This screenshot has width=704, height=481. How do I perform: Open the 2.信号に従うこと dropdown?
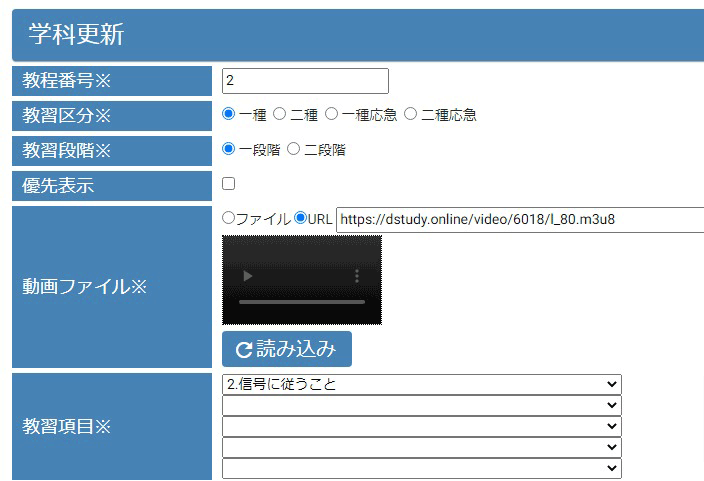pyautogui.click(x=421, y=384)
